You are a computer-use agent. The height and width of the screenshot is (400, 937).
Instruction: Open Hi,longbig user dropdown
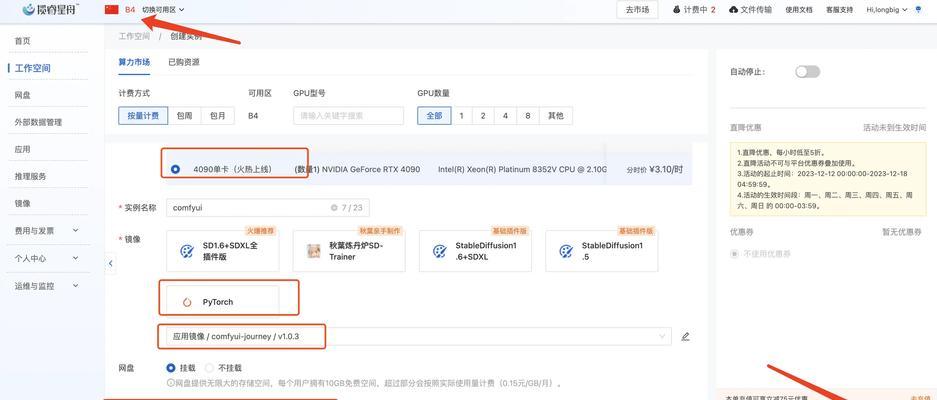click(887, 10)
